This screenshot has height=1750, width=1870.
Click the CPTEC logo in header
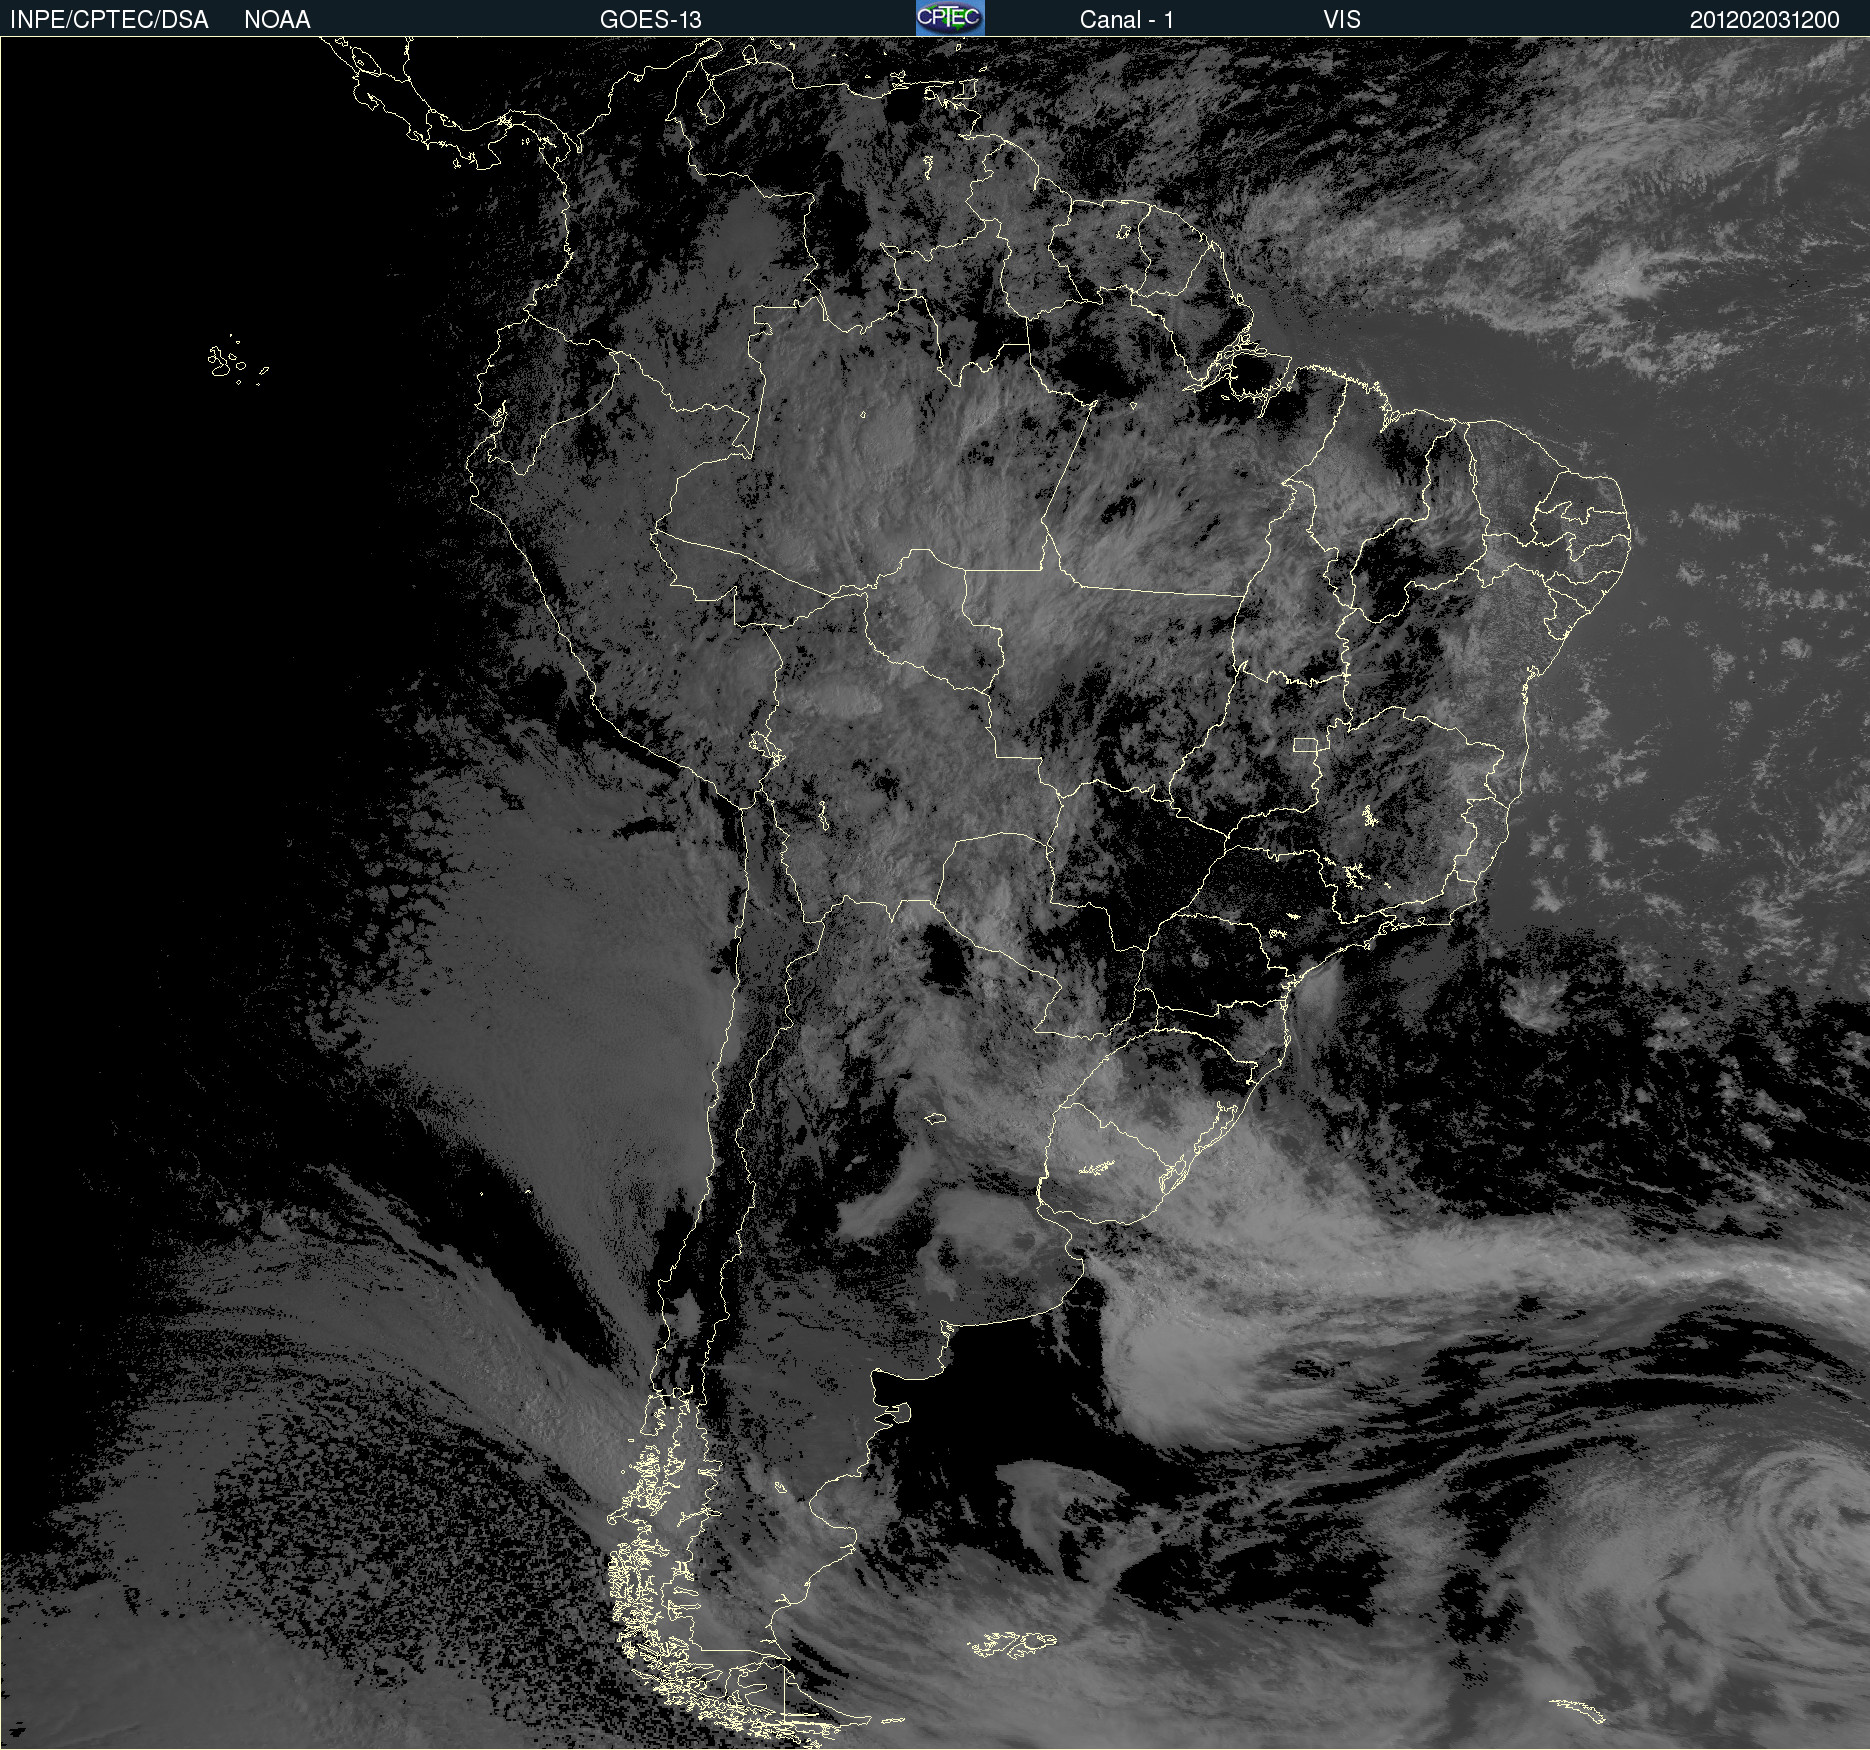point(950,18)
